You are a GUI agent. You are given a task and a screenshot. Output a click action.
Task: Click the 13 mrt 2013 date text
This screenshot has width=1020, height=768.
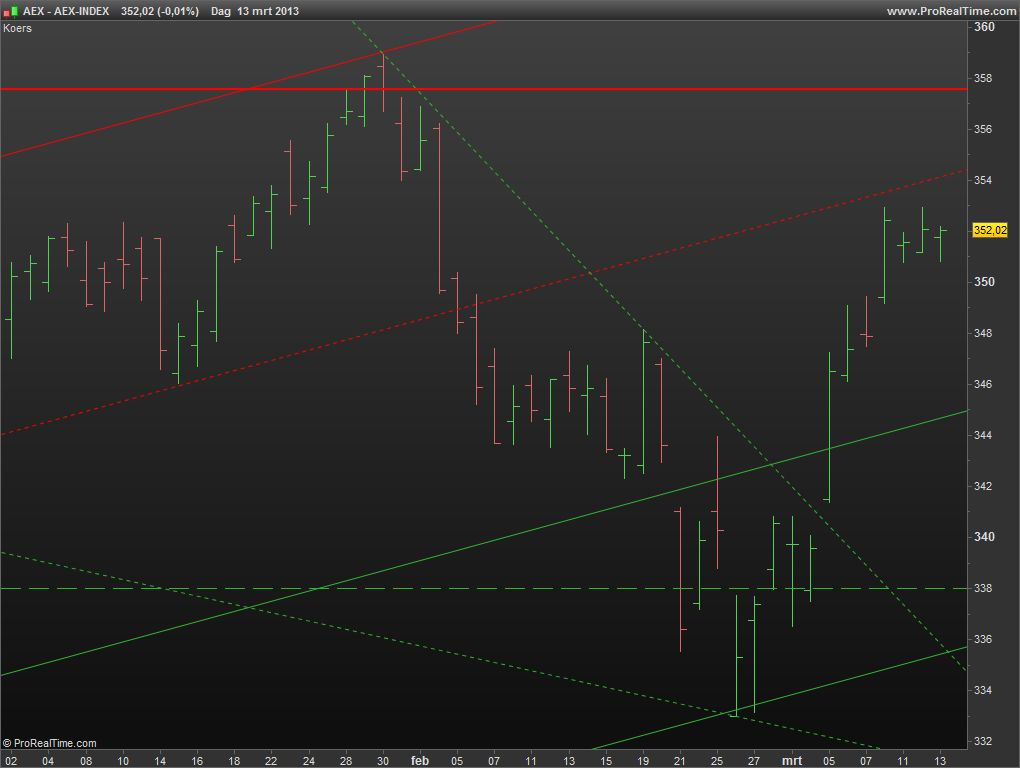point(268,11)
